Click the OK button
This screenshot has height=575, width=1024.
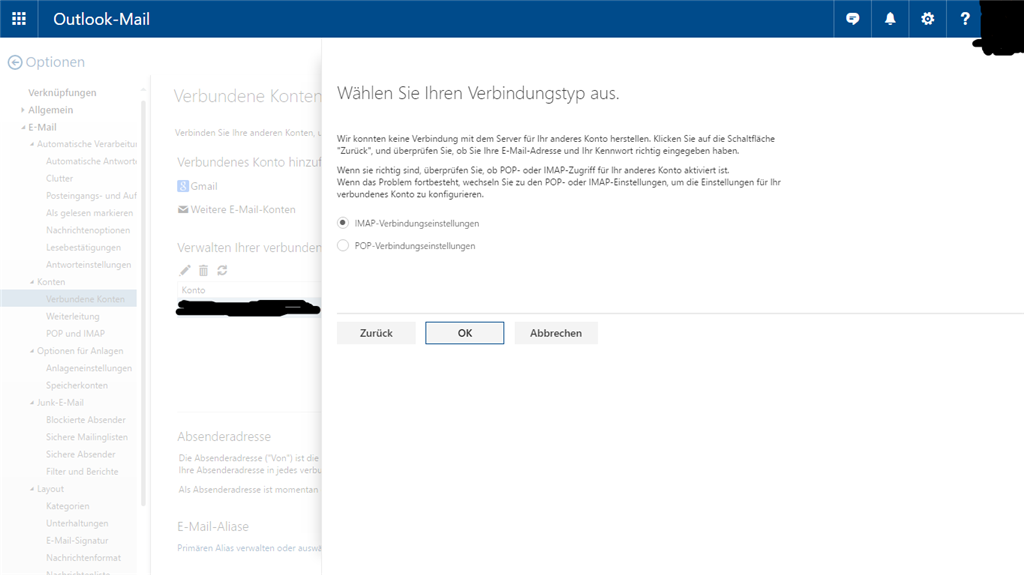tap(464, 333)
